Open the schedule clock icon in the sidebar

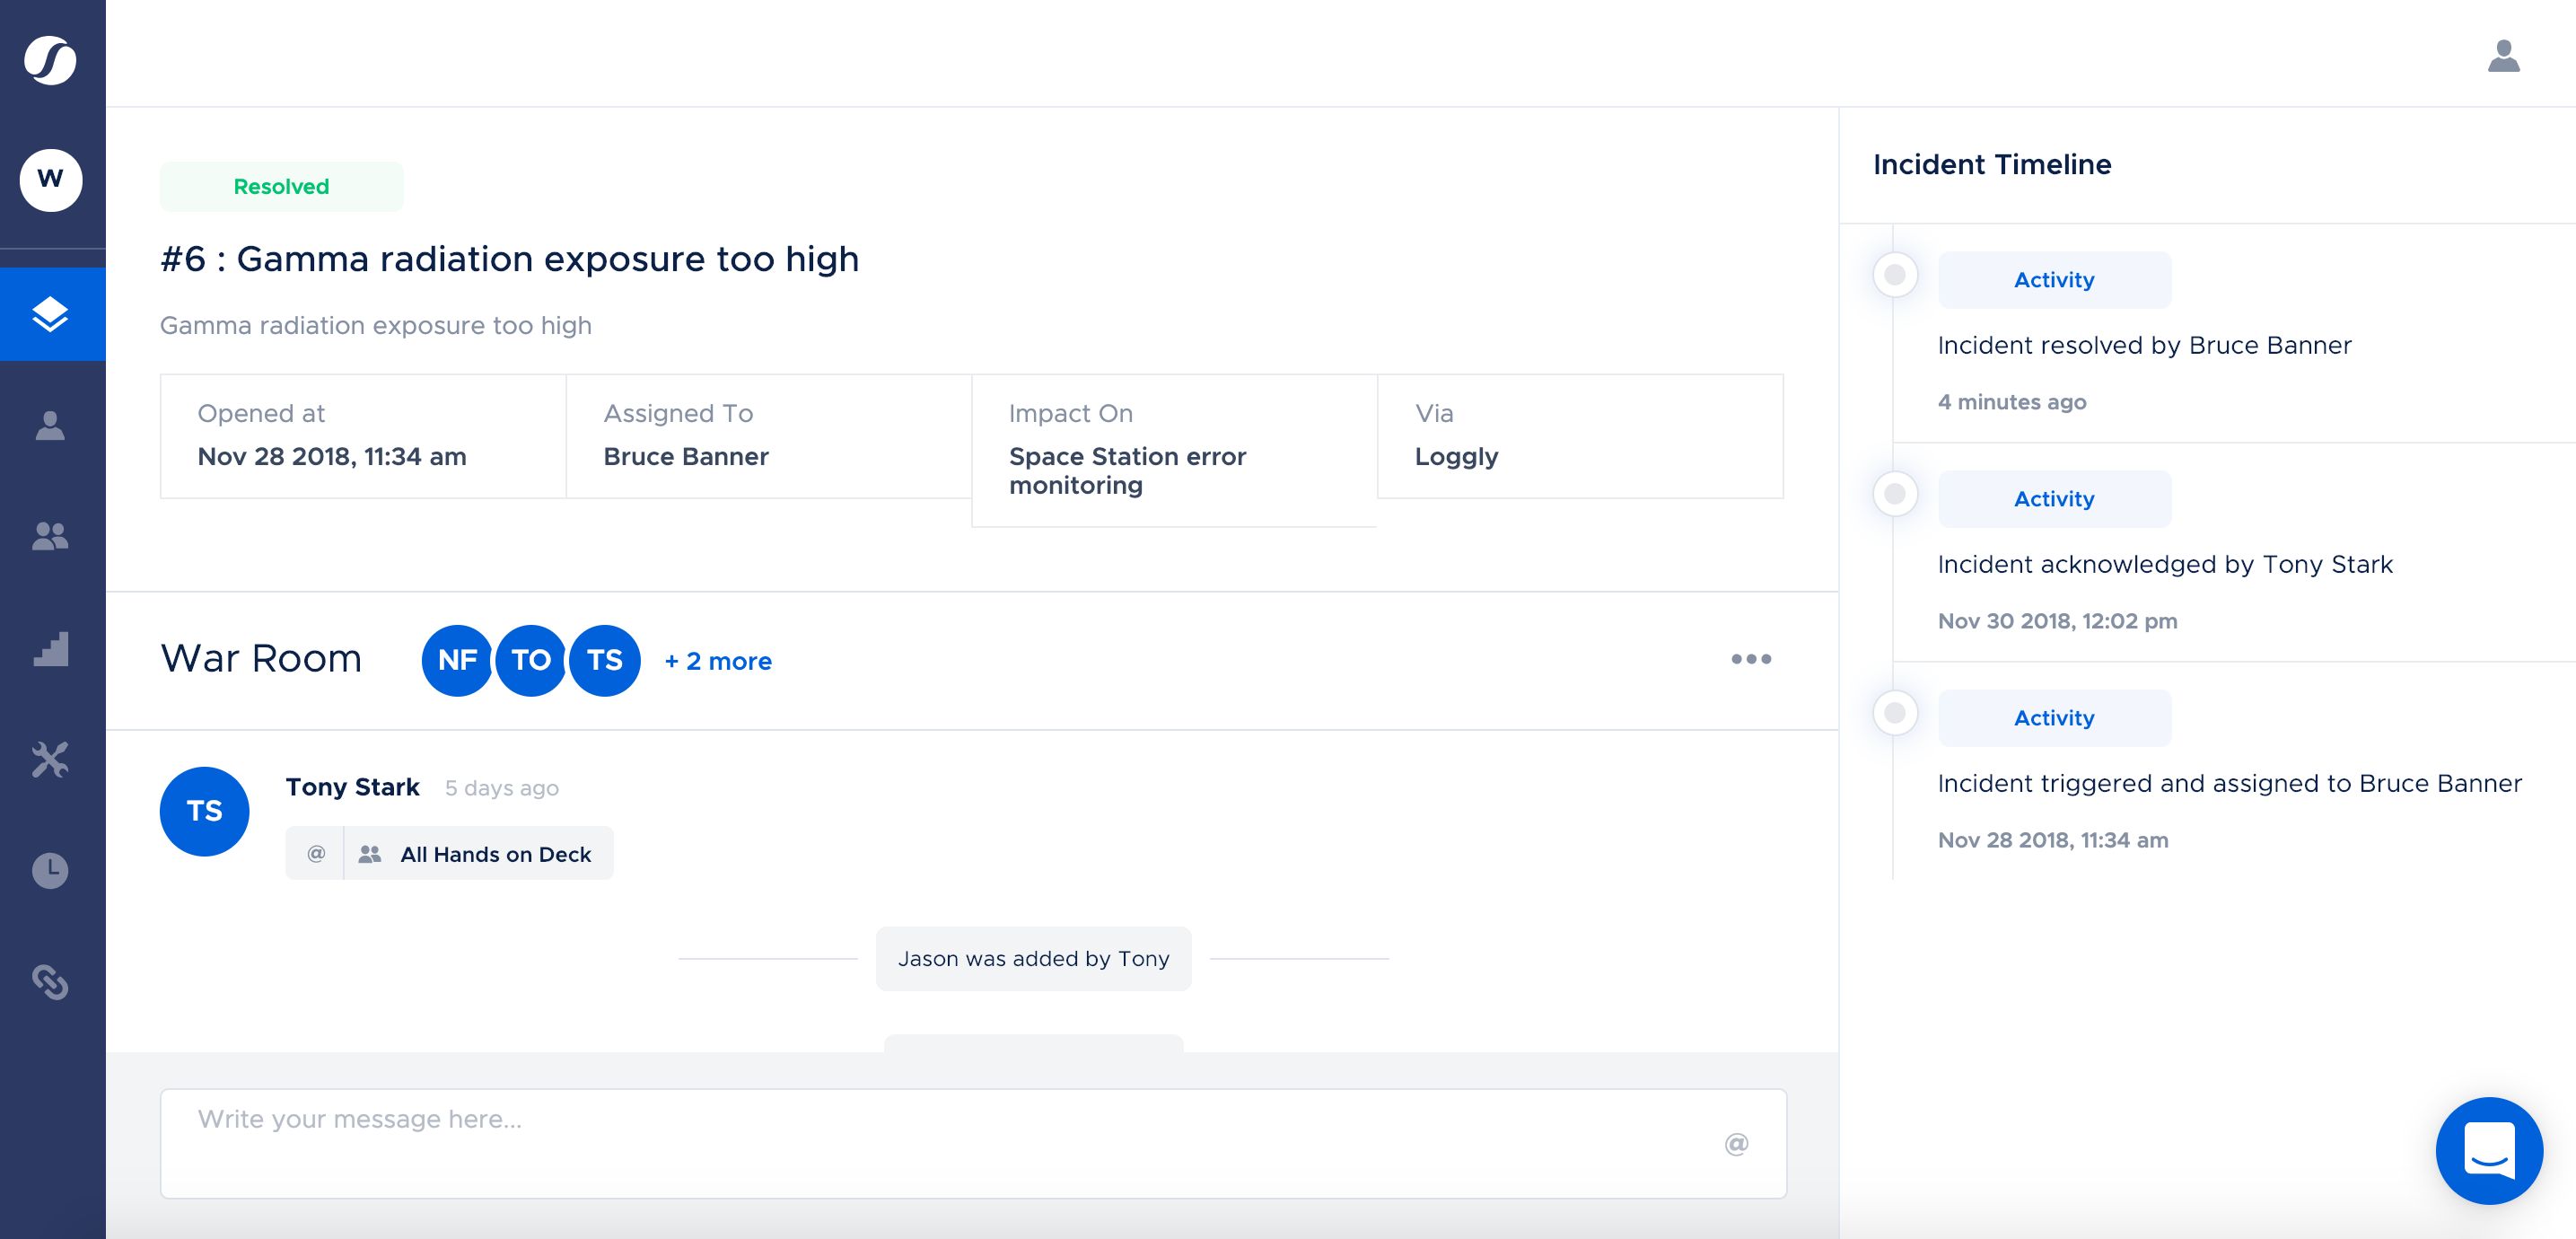click(x=50, y=871)
